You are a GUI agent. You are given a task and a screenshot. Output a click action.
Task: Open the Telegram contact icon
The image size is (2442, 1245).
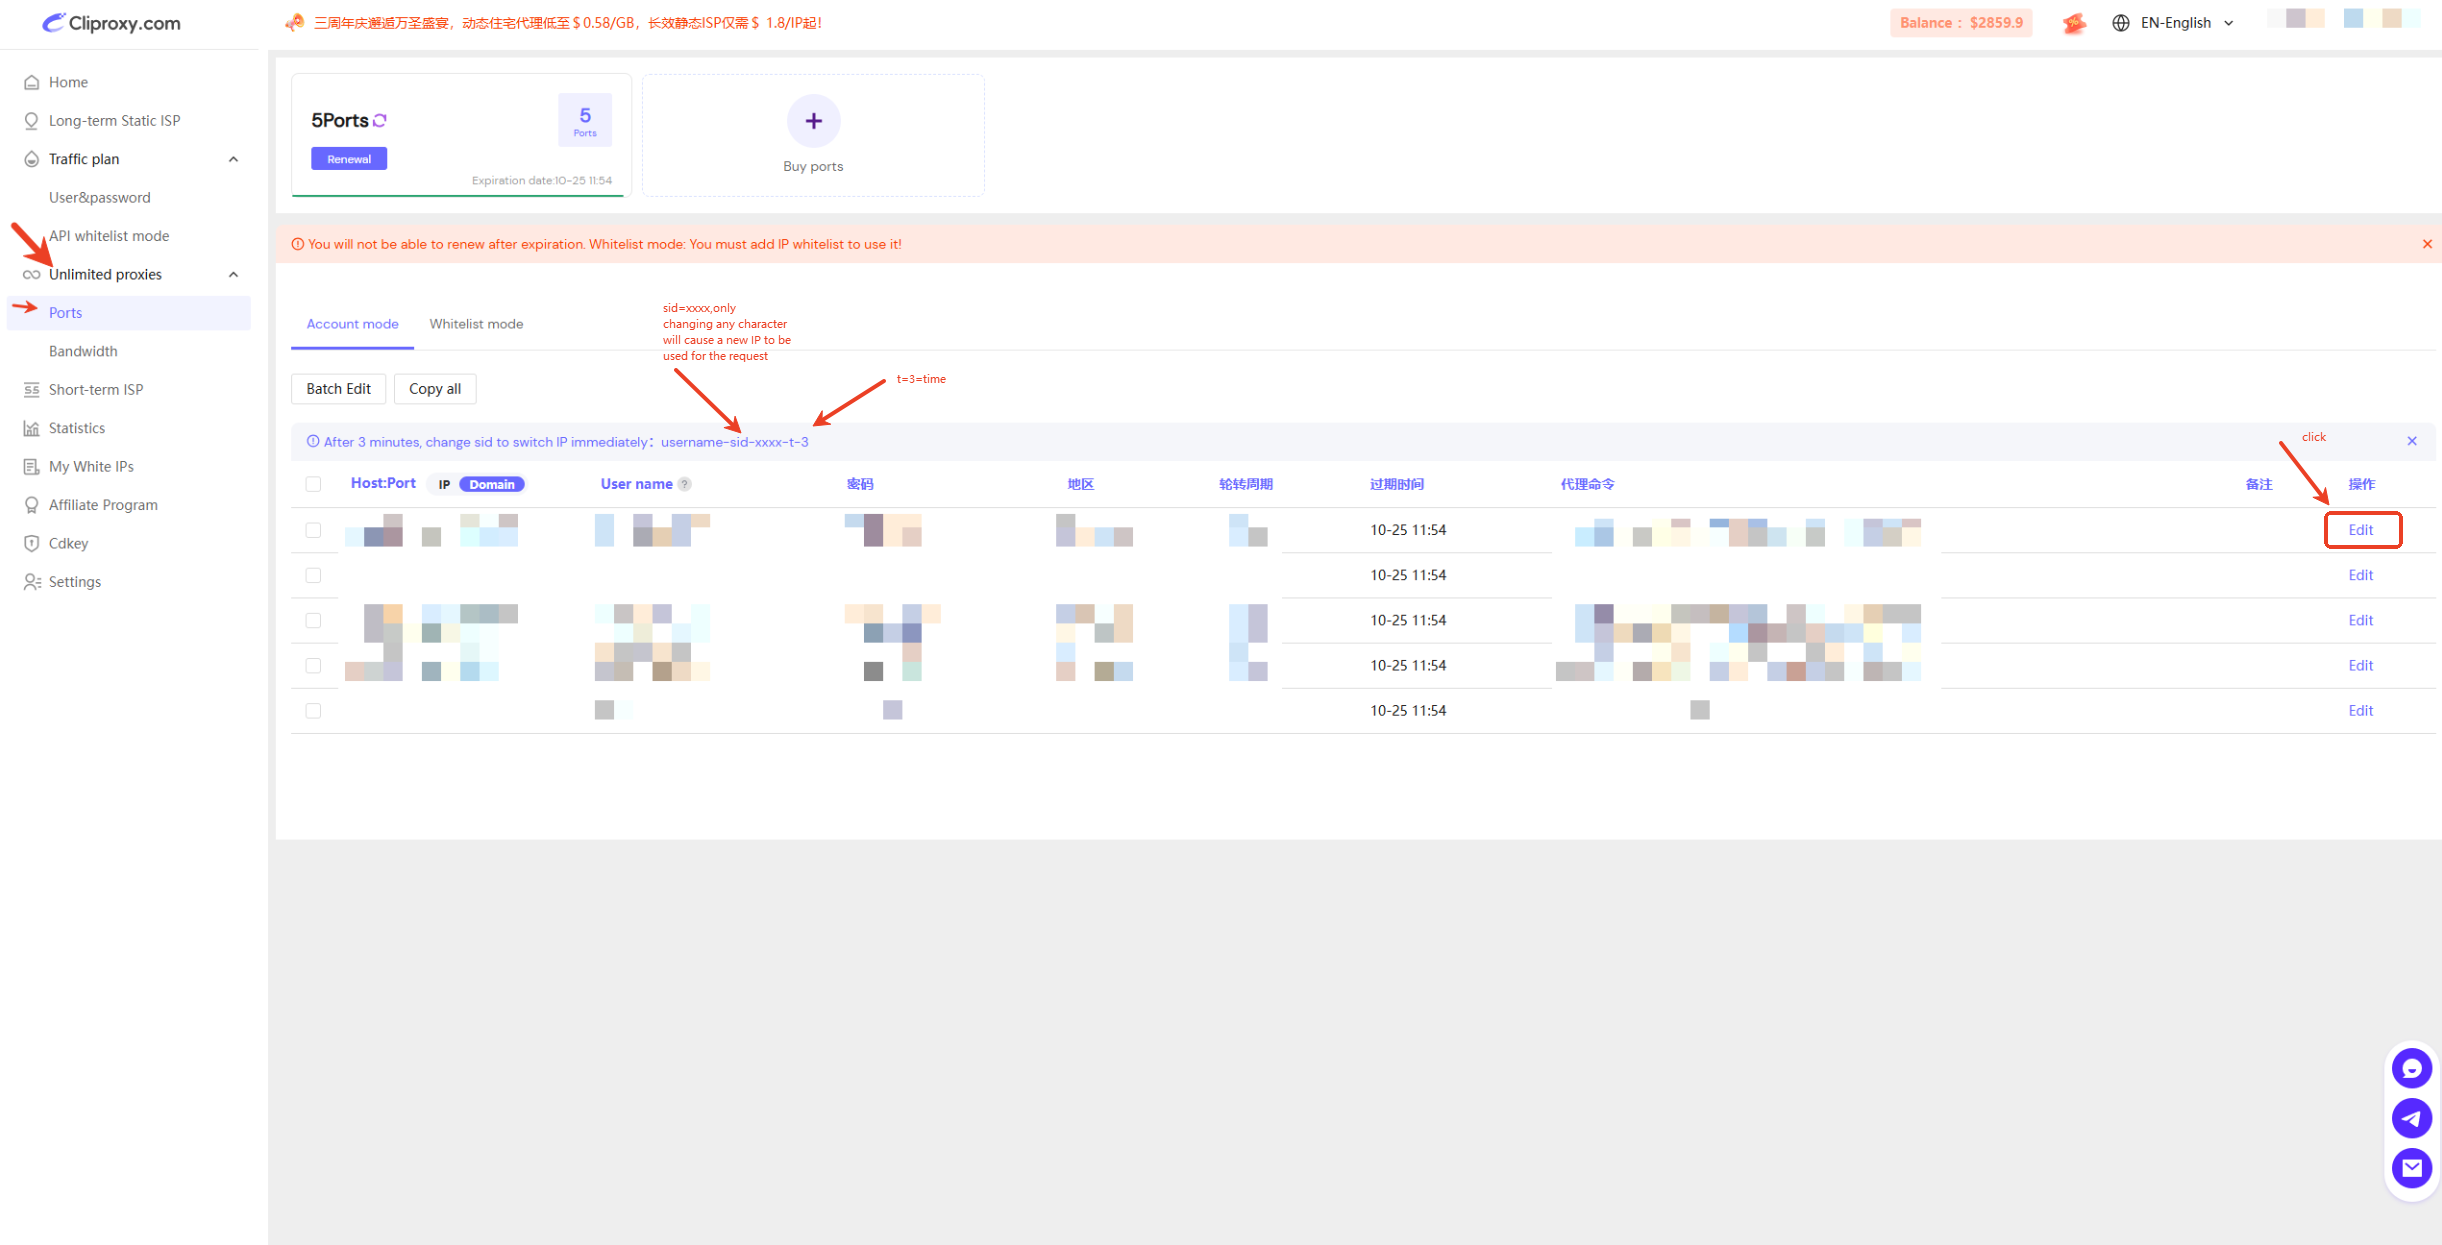pos(2411,1118)
